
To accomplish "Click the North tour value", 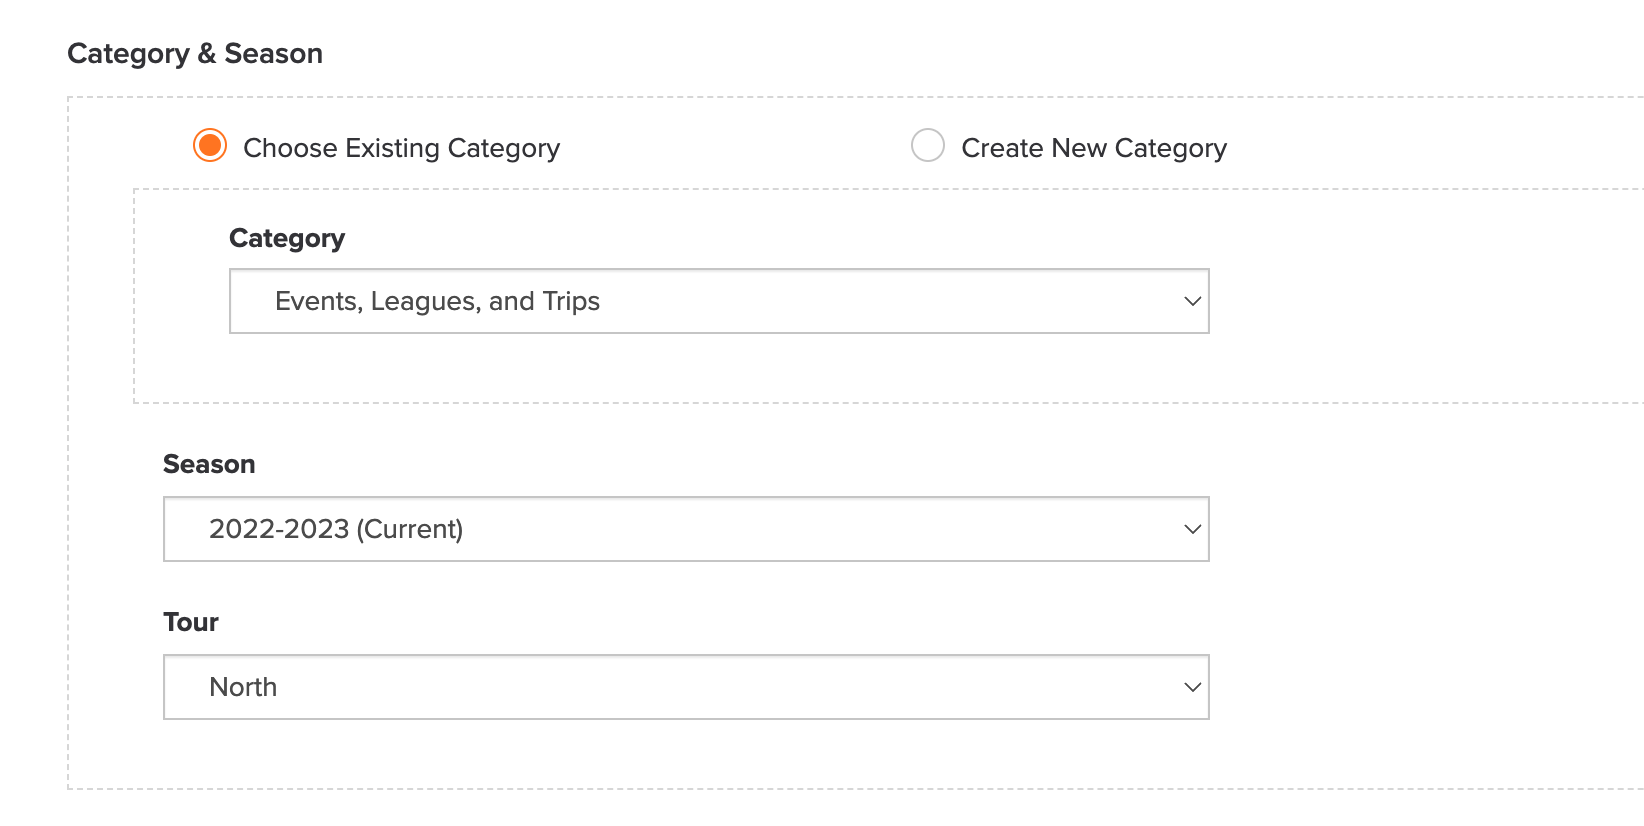I will [243, 687].
